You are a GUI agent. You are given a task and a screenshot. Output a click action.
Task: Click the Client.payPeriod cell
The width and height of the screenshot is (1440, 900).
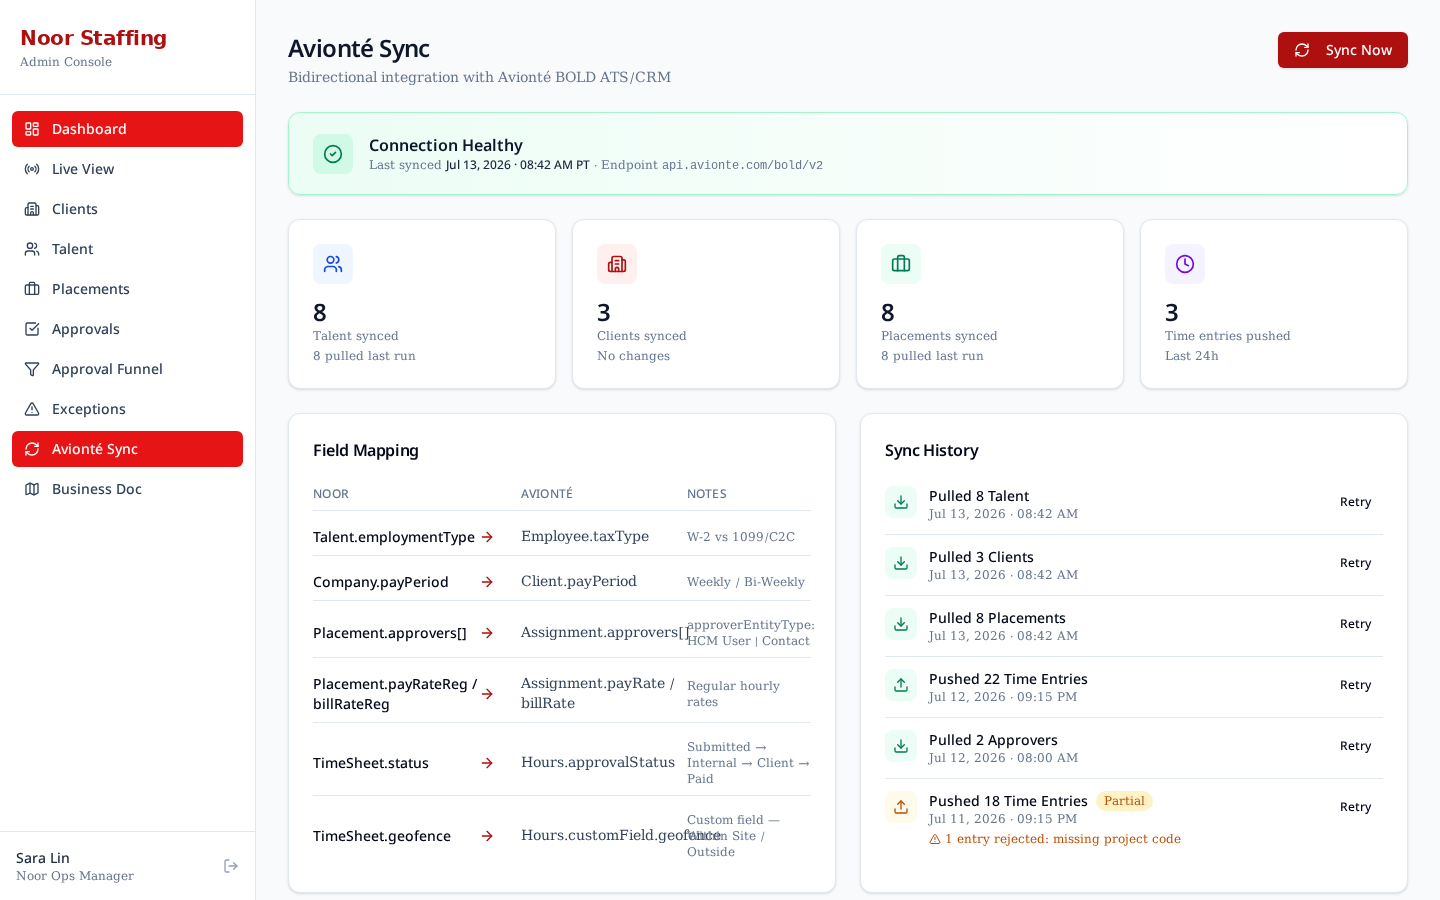[579, 581]
